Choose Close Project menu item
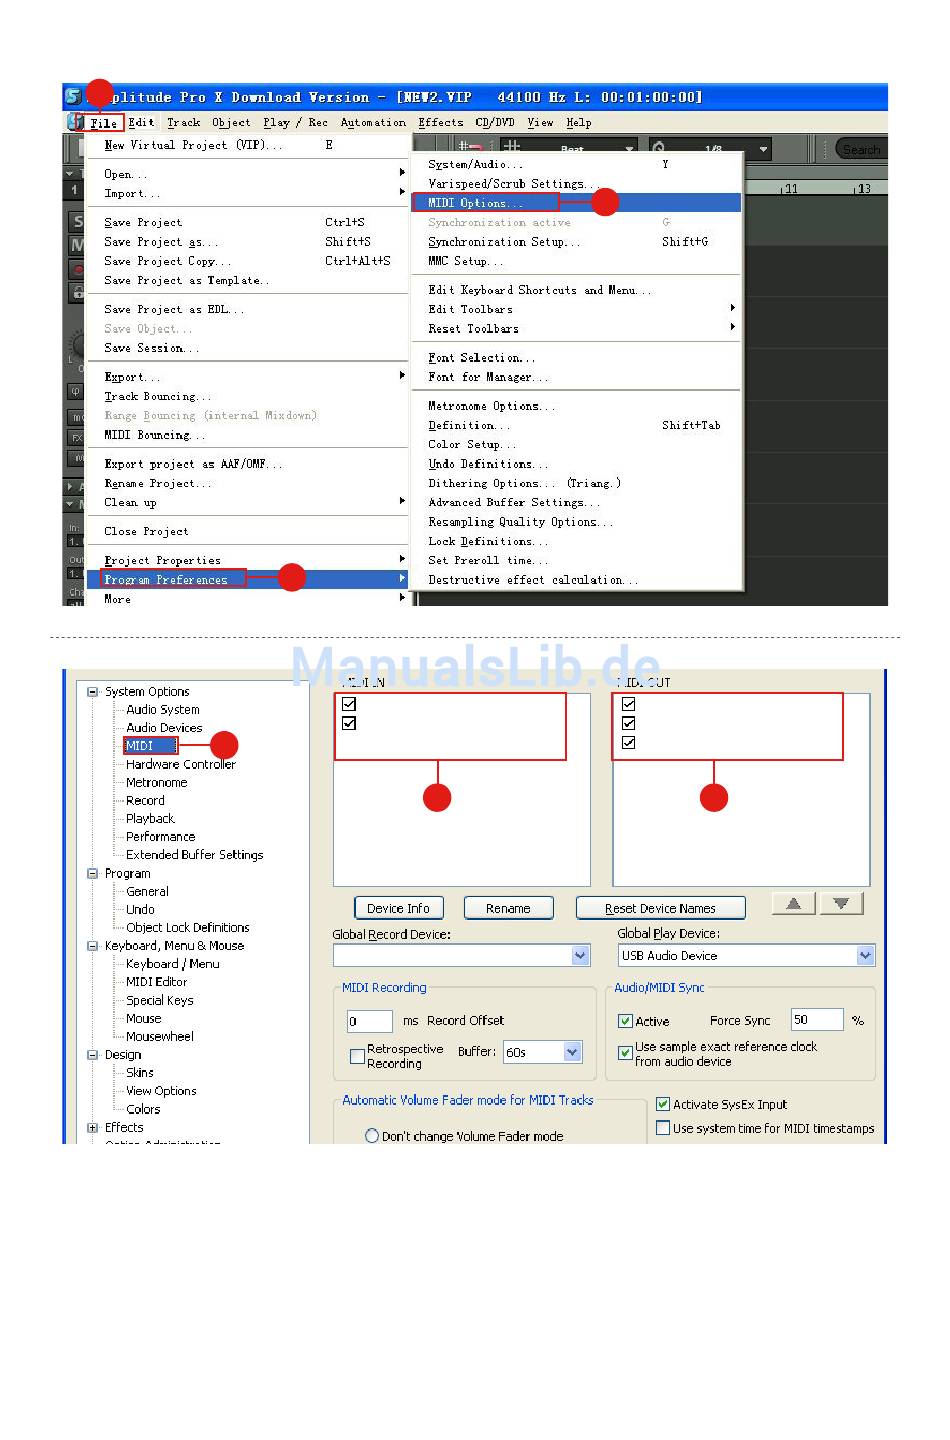 (146, 532)
